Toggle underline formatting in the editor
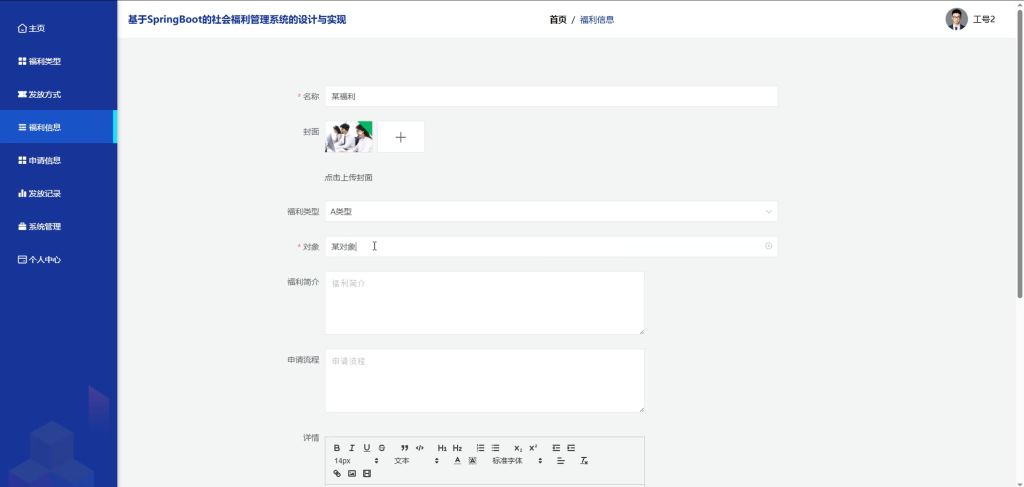Viewport: 1024px width, 487px height. pos(367,448)
